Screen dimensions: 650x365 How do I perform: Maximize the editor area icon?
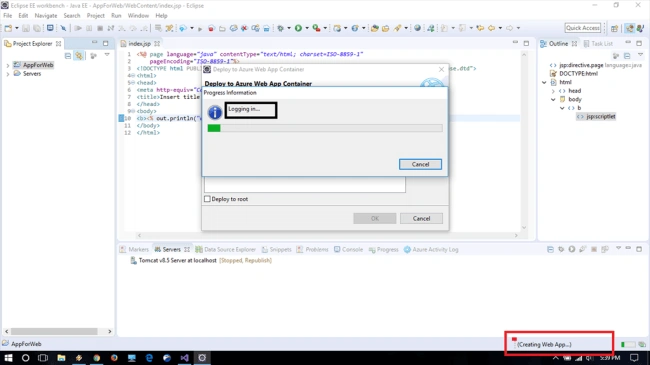pyautogui.click(x=526, y=43)
